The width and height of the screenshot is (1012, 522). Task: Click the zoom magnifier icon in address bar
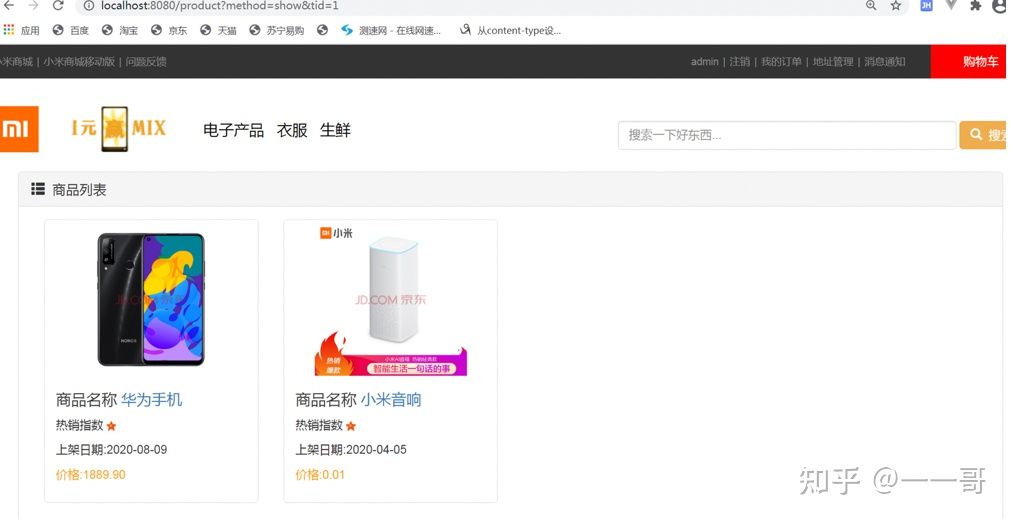[x=871, y=6]
